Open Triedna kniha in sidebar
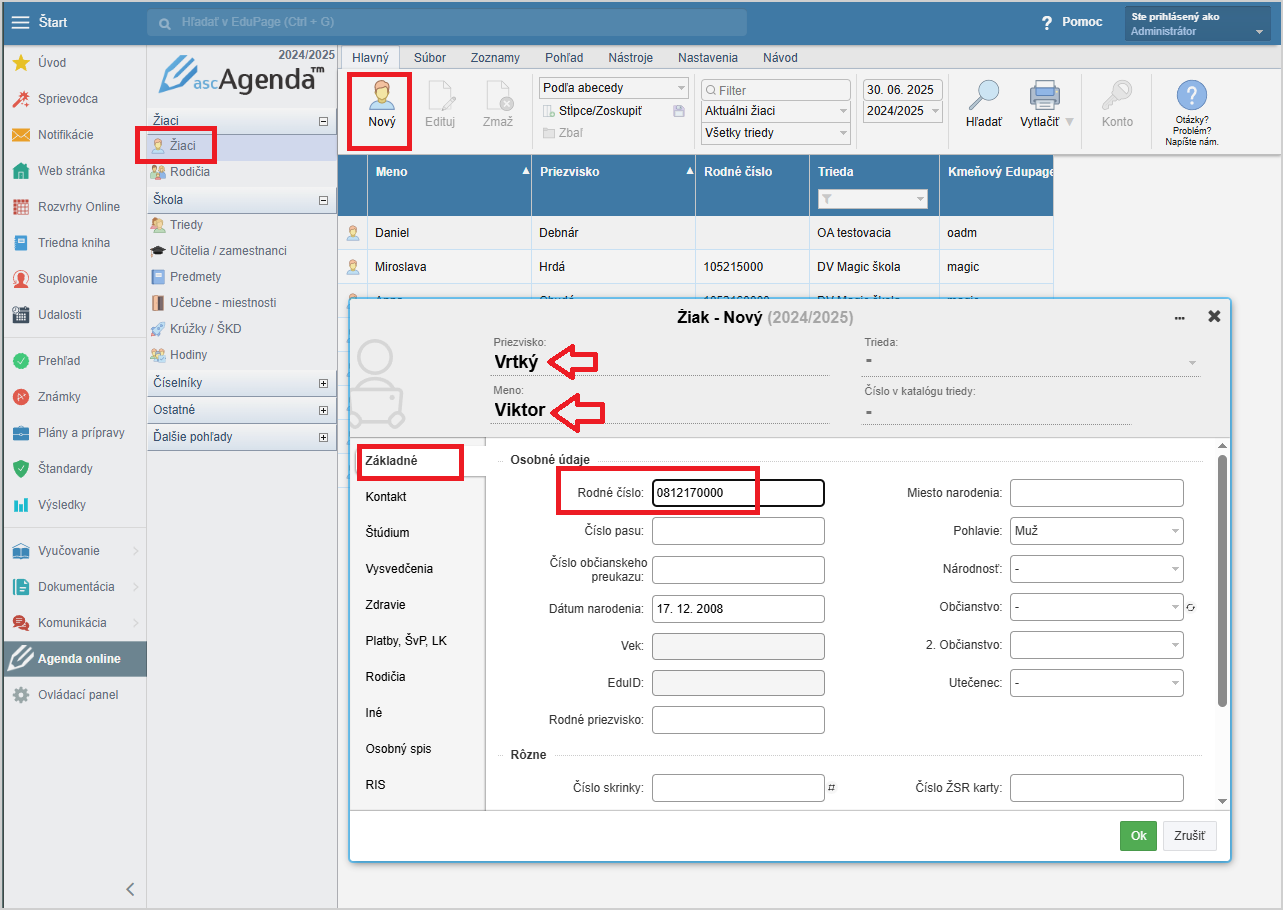Viewport: 1283px width, 910px height. [x=73, y=243]
